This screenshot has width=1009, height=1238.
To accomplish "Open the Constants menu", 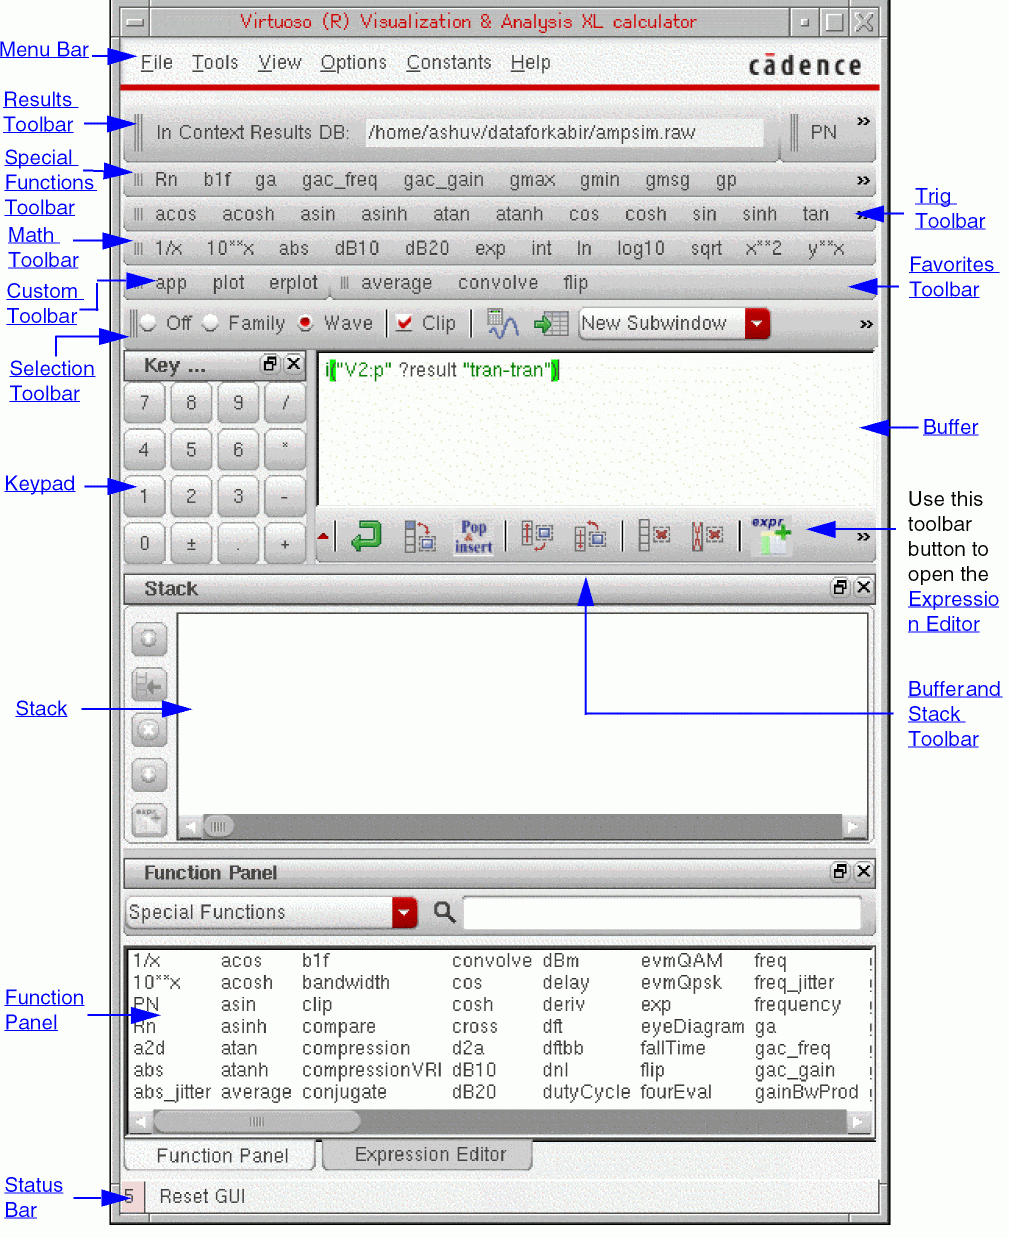I will coord(449,62).
